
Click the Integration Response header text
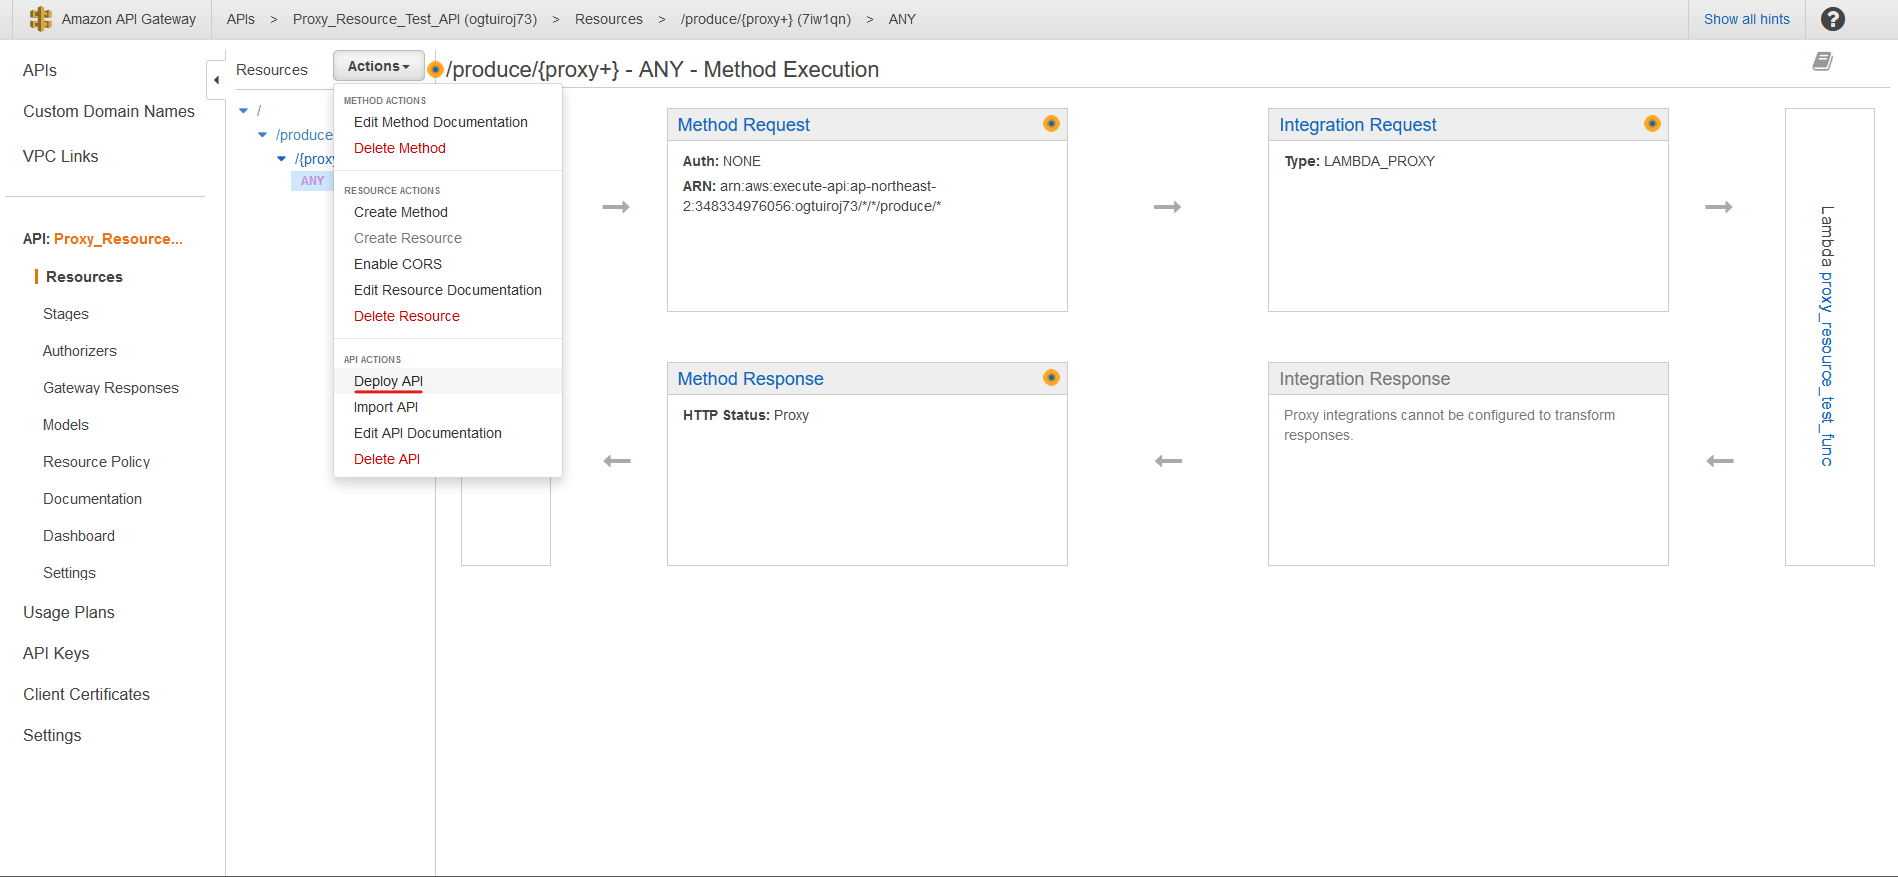click(1364, 379)
